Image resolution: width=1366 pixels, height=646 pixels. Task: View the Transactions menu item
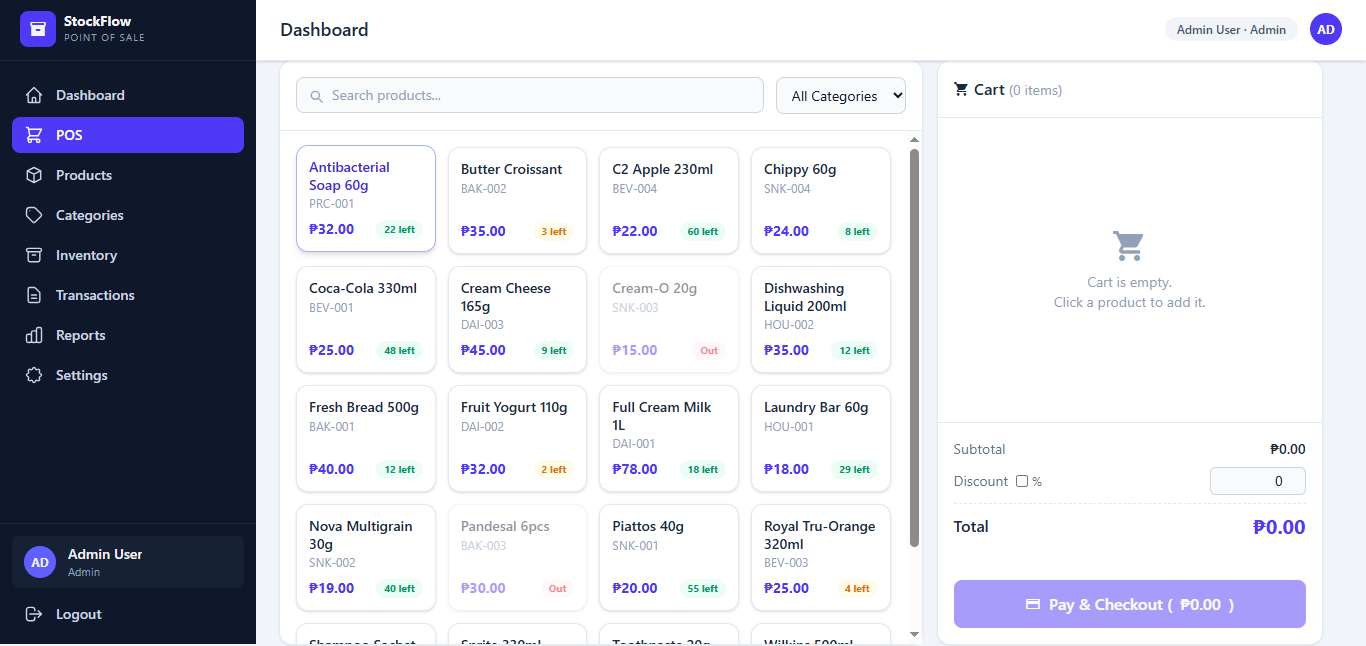pyautogui.click(x=128, y=295)
